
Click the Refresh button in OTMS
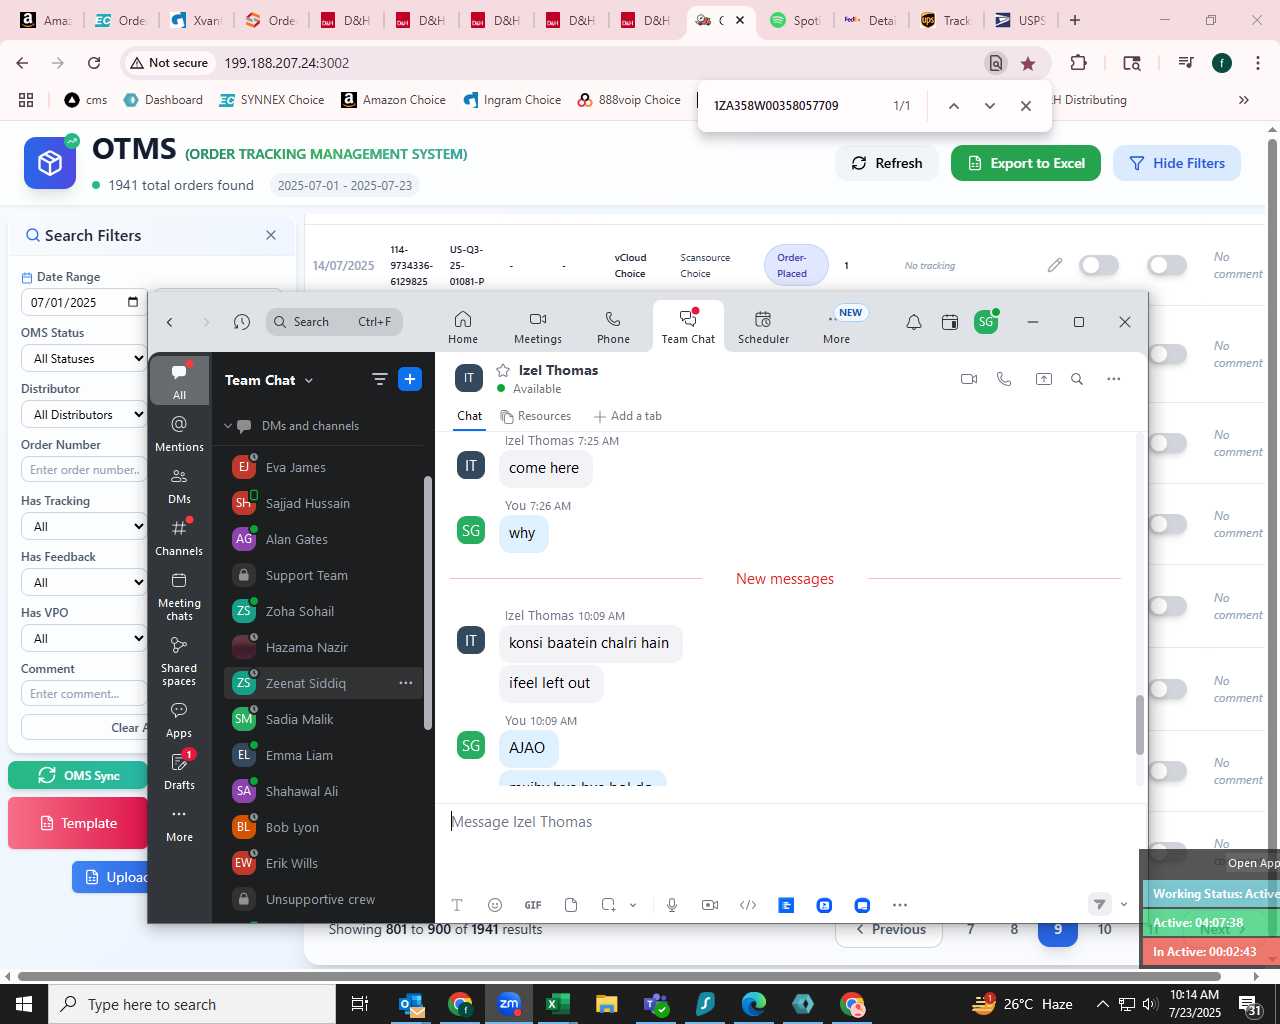pyautogui.click(x=887, y=163)
